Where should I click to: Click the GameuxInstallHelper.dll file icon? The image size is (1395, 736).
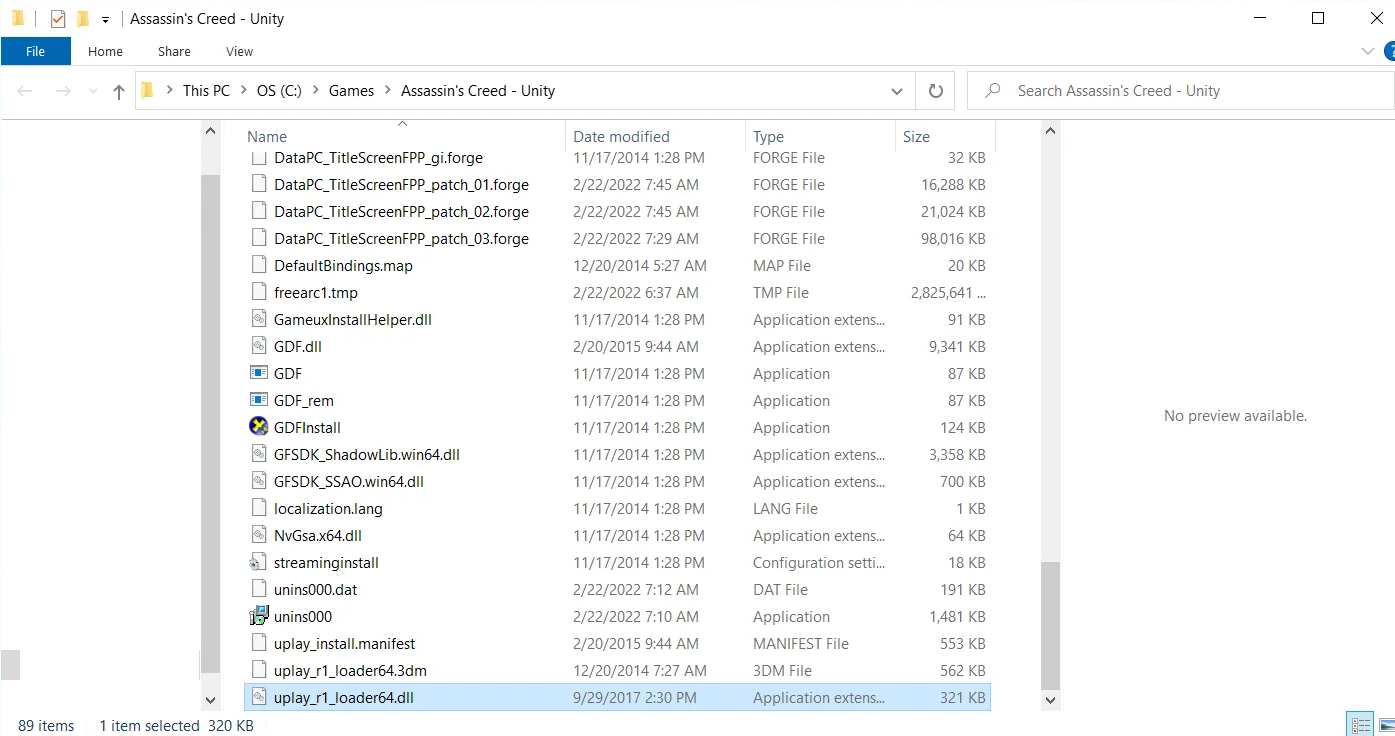click(258, 319)
